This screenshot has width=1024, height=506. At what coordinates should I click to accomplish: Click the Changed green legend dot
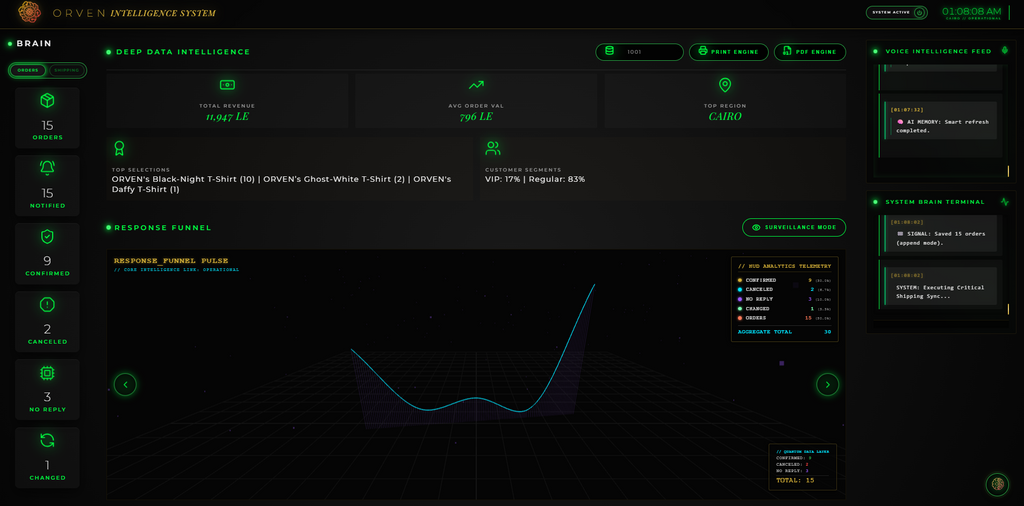pyautogui.click(x=740, y=308)
